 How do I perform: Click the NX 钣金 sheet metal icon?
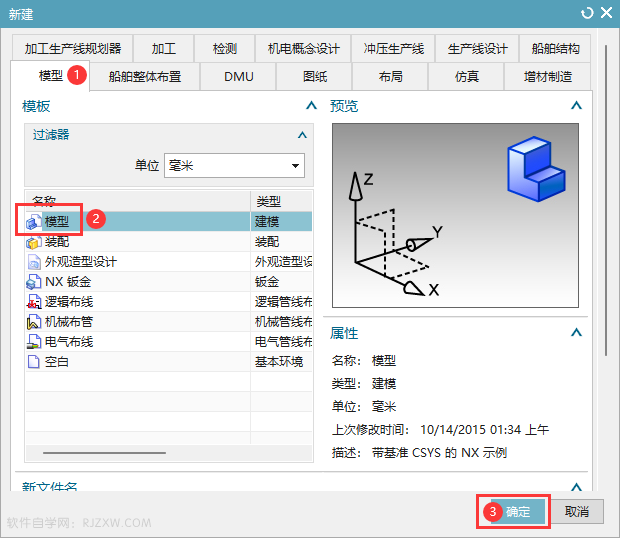pos(34,282)
